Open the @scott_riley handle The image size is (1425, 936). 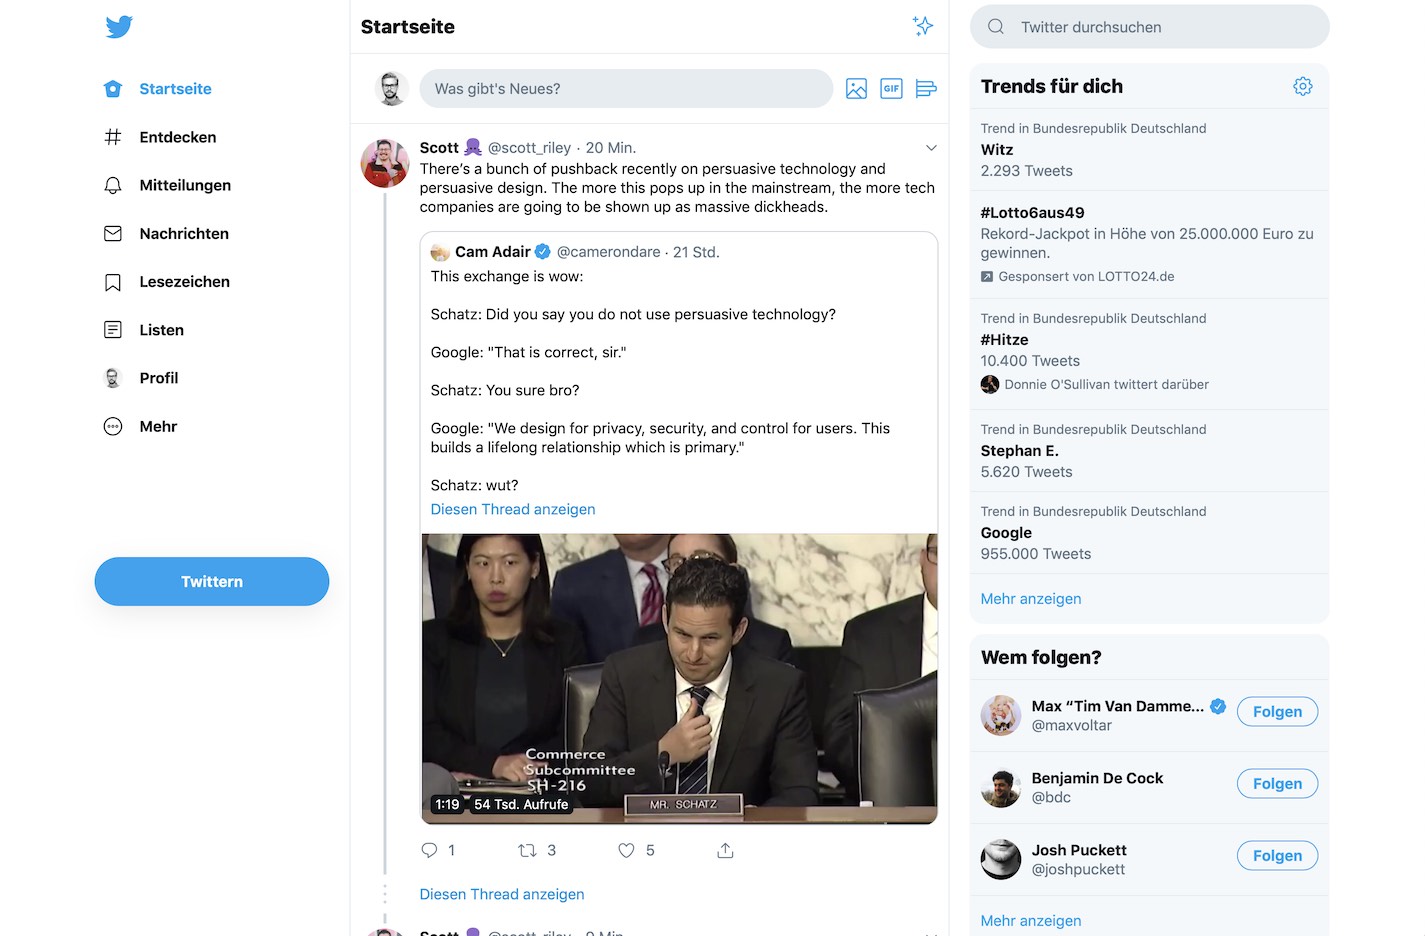[x=529, y=148]
